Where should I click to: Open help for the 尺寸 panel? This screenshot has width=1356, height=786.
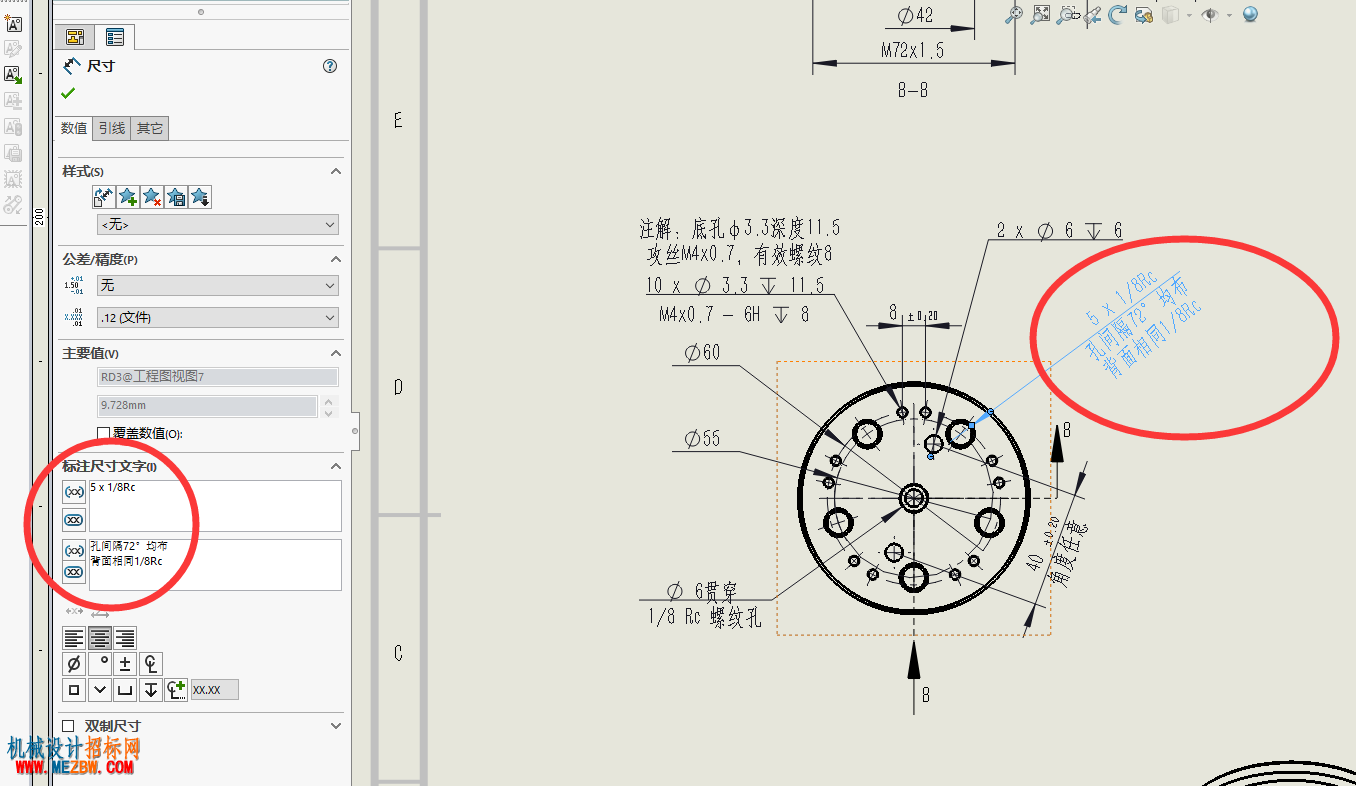tap(330, 66)
